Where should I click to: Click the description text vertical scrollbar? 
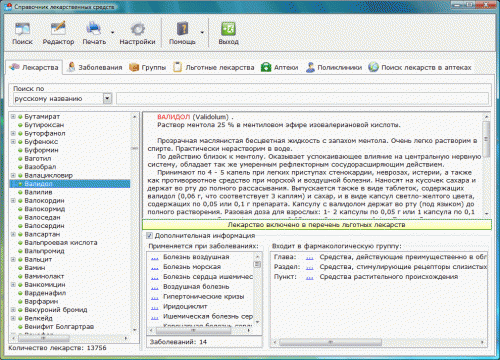point(486,165)
